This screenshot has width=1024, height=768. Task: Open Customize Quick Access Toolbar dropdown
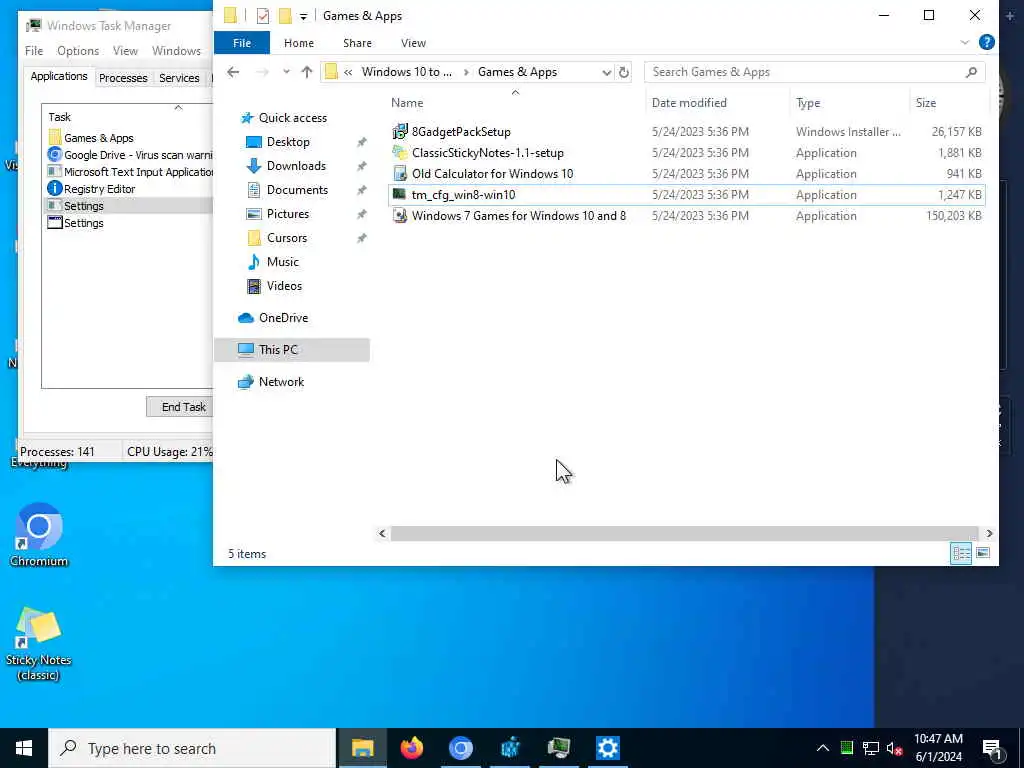pos(303,16)
